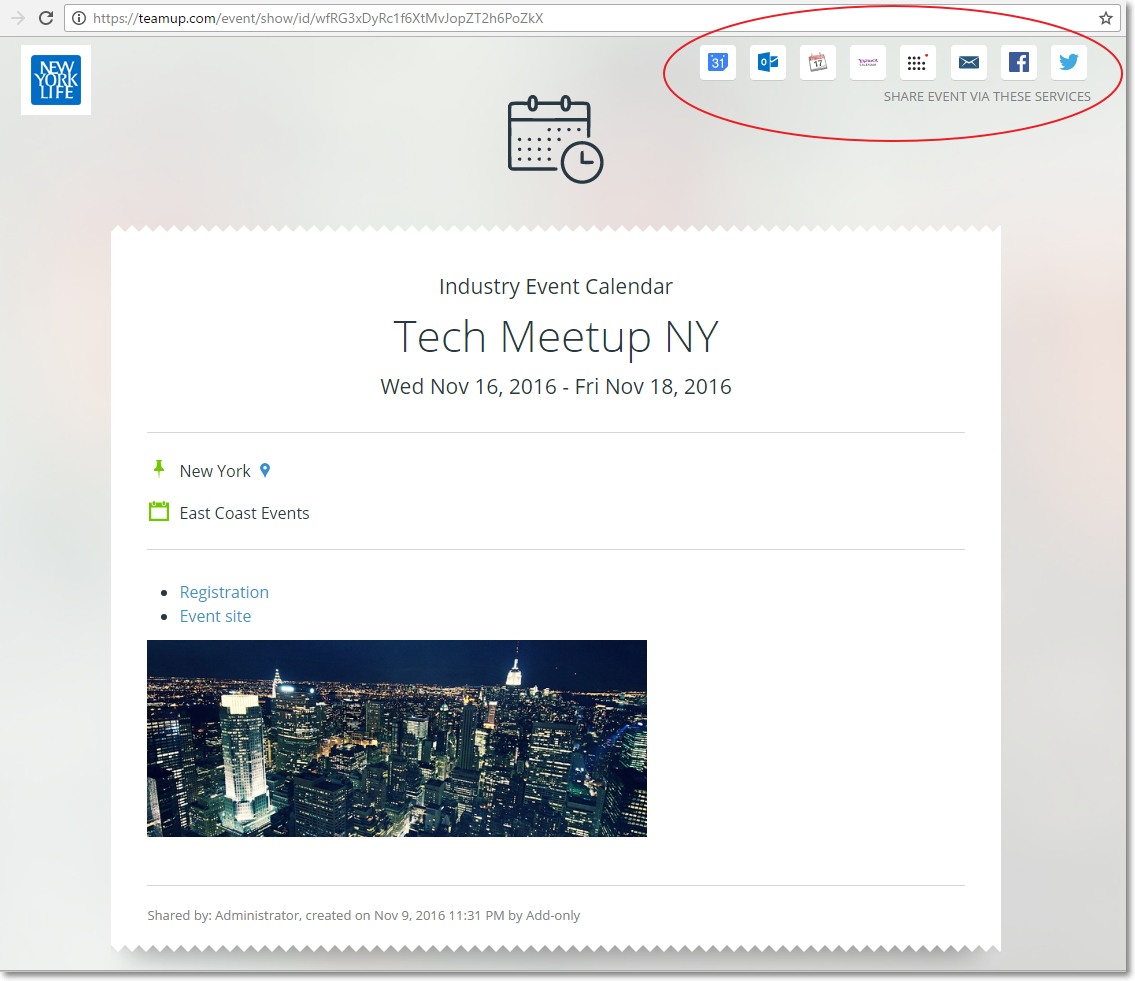
Task: Share event via Outlook icon
Action: tap(768, 62)
